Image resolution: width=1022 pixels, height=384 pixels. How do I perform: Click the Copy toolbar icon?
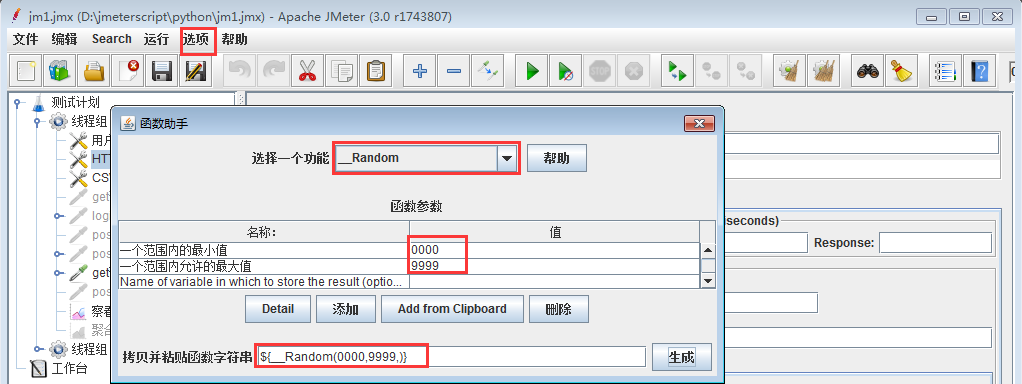[341, 70]
